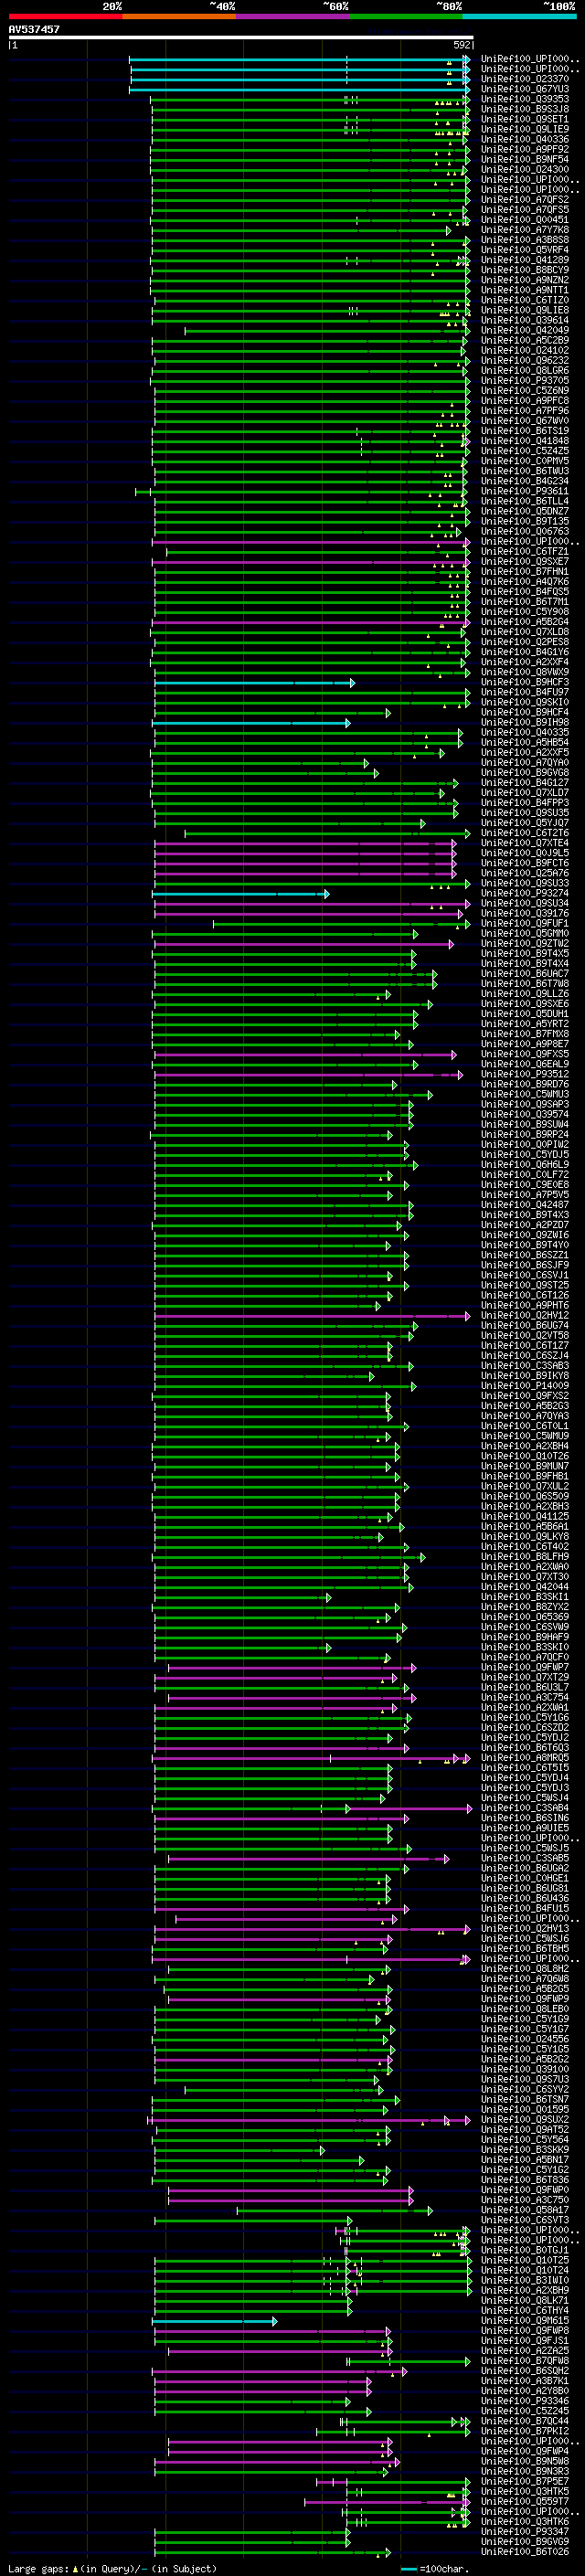The height and width of the screenshot is (2576, 585).
Task: Select hit label UniRef100_Q0PIW2
Action: pyautogui.click(x=525, y=1144)
